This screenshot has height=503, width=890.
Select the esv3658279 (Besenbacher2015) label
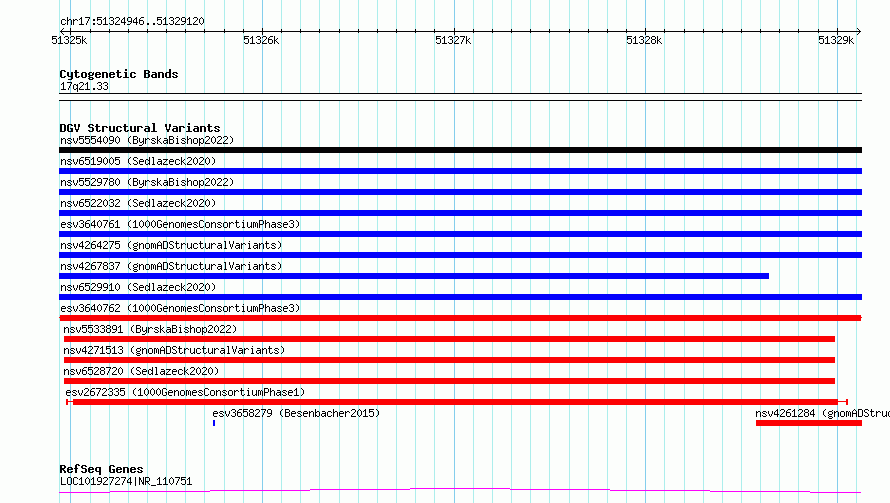click(x=296, y=413)
